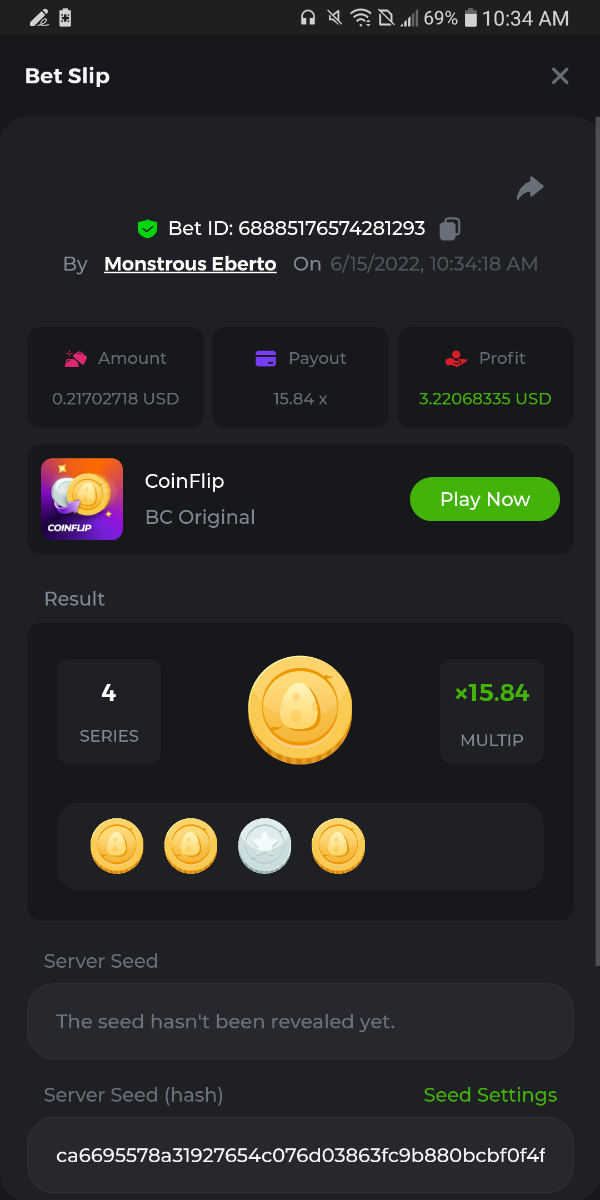Viewport: 600px width, 1200px height.
Task: Tap the Amount bet icon
Action: tap(76, 358)
